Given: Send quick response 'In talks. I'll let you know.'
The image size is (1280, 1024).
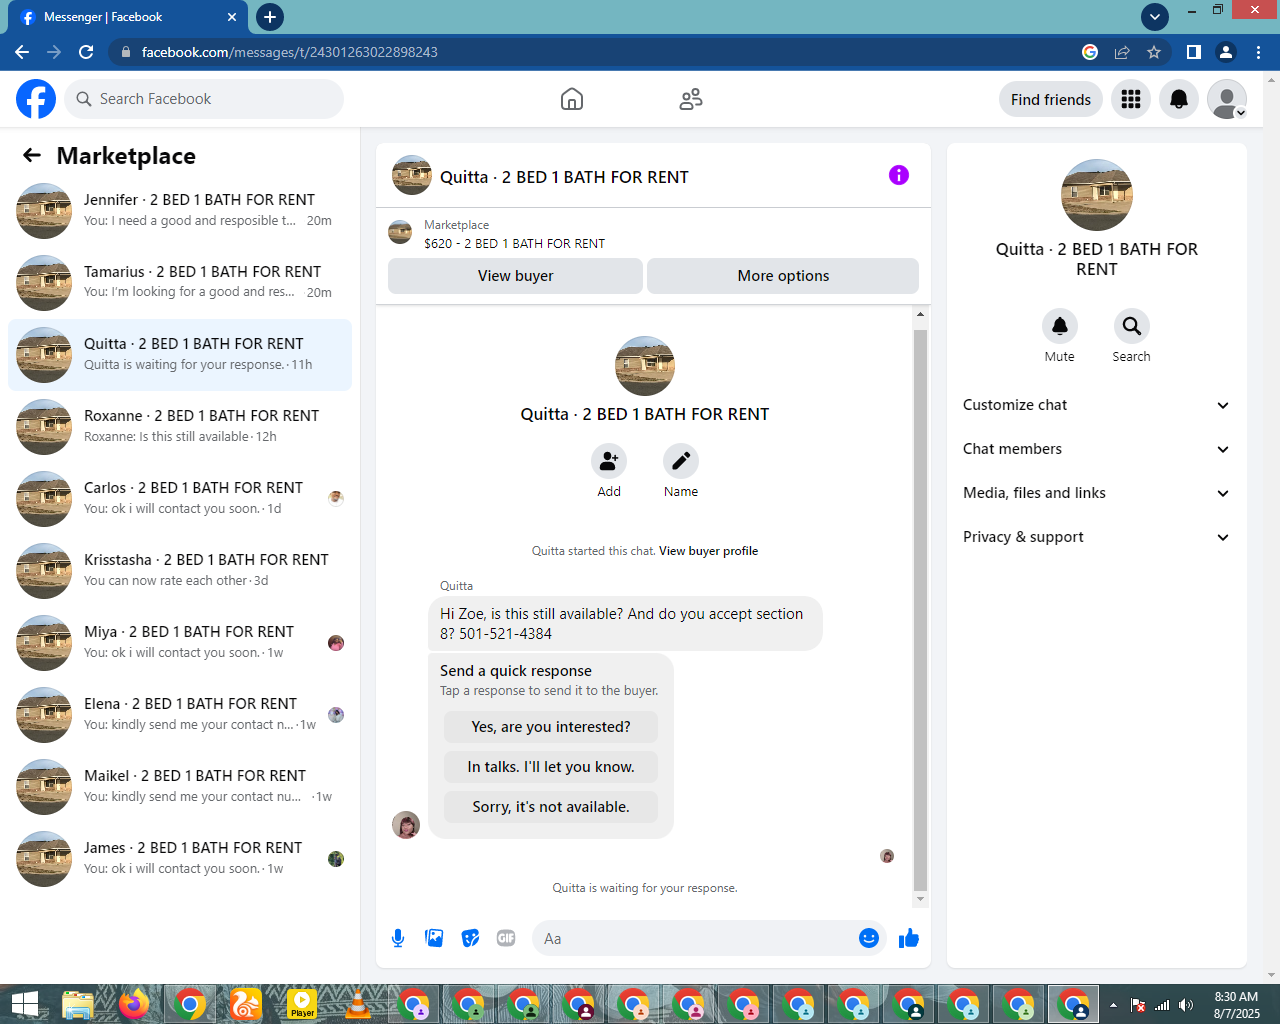Looking at the screenshot, I should (x=551, y=767).
